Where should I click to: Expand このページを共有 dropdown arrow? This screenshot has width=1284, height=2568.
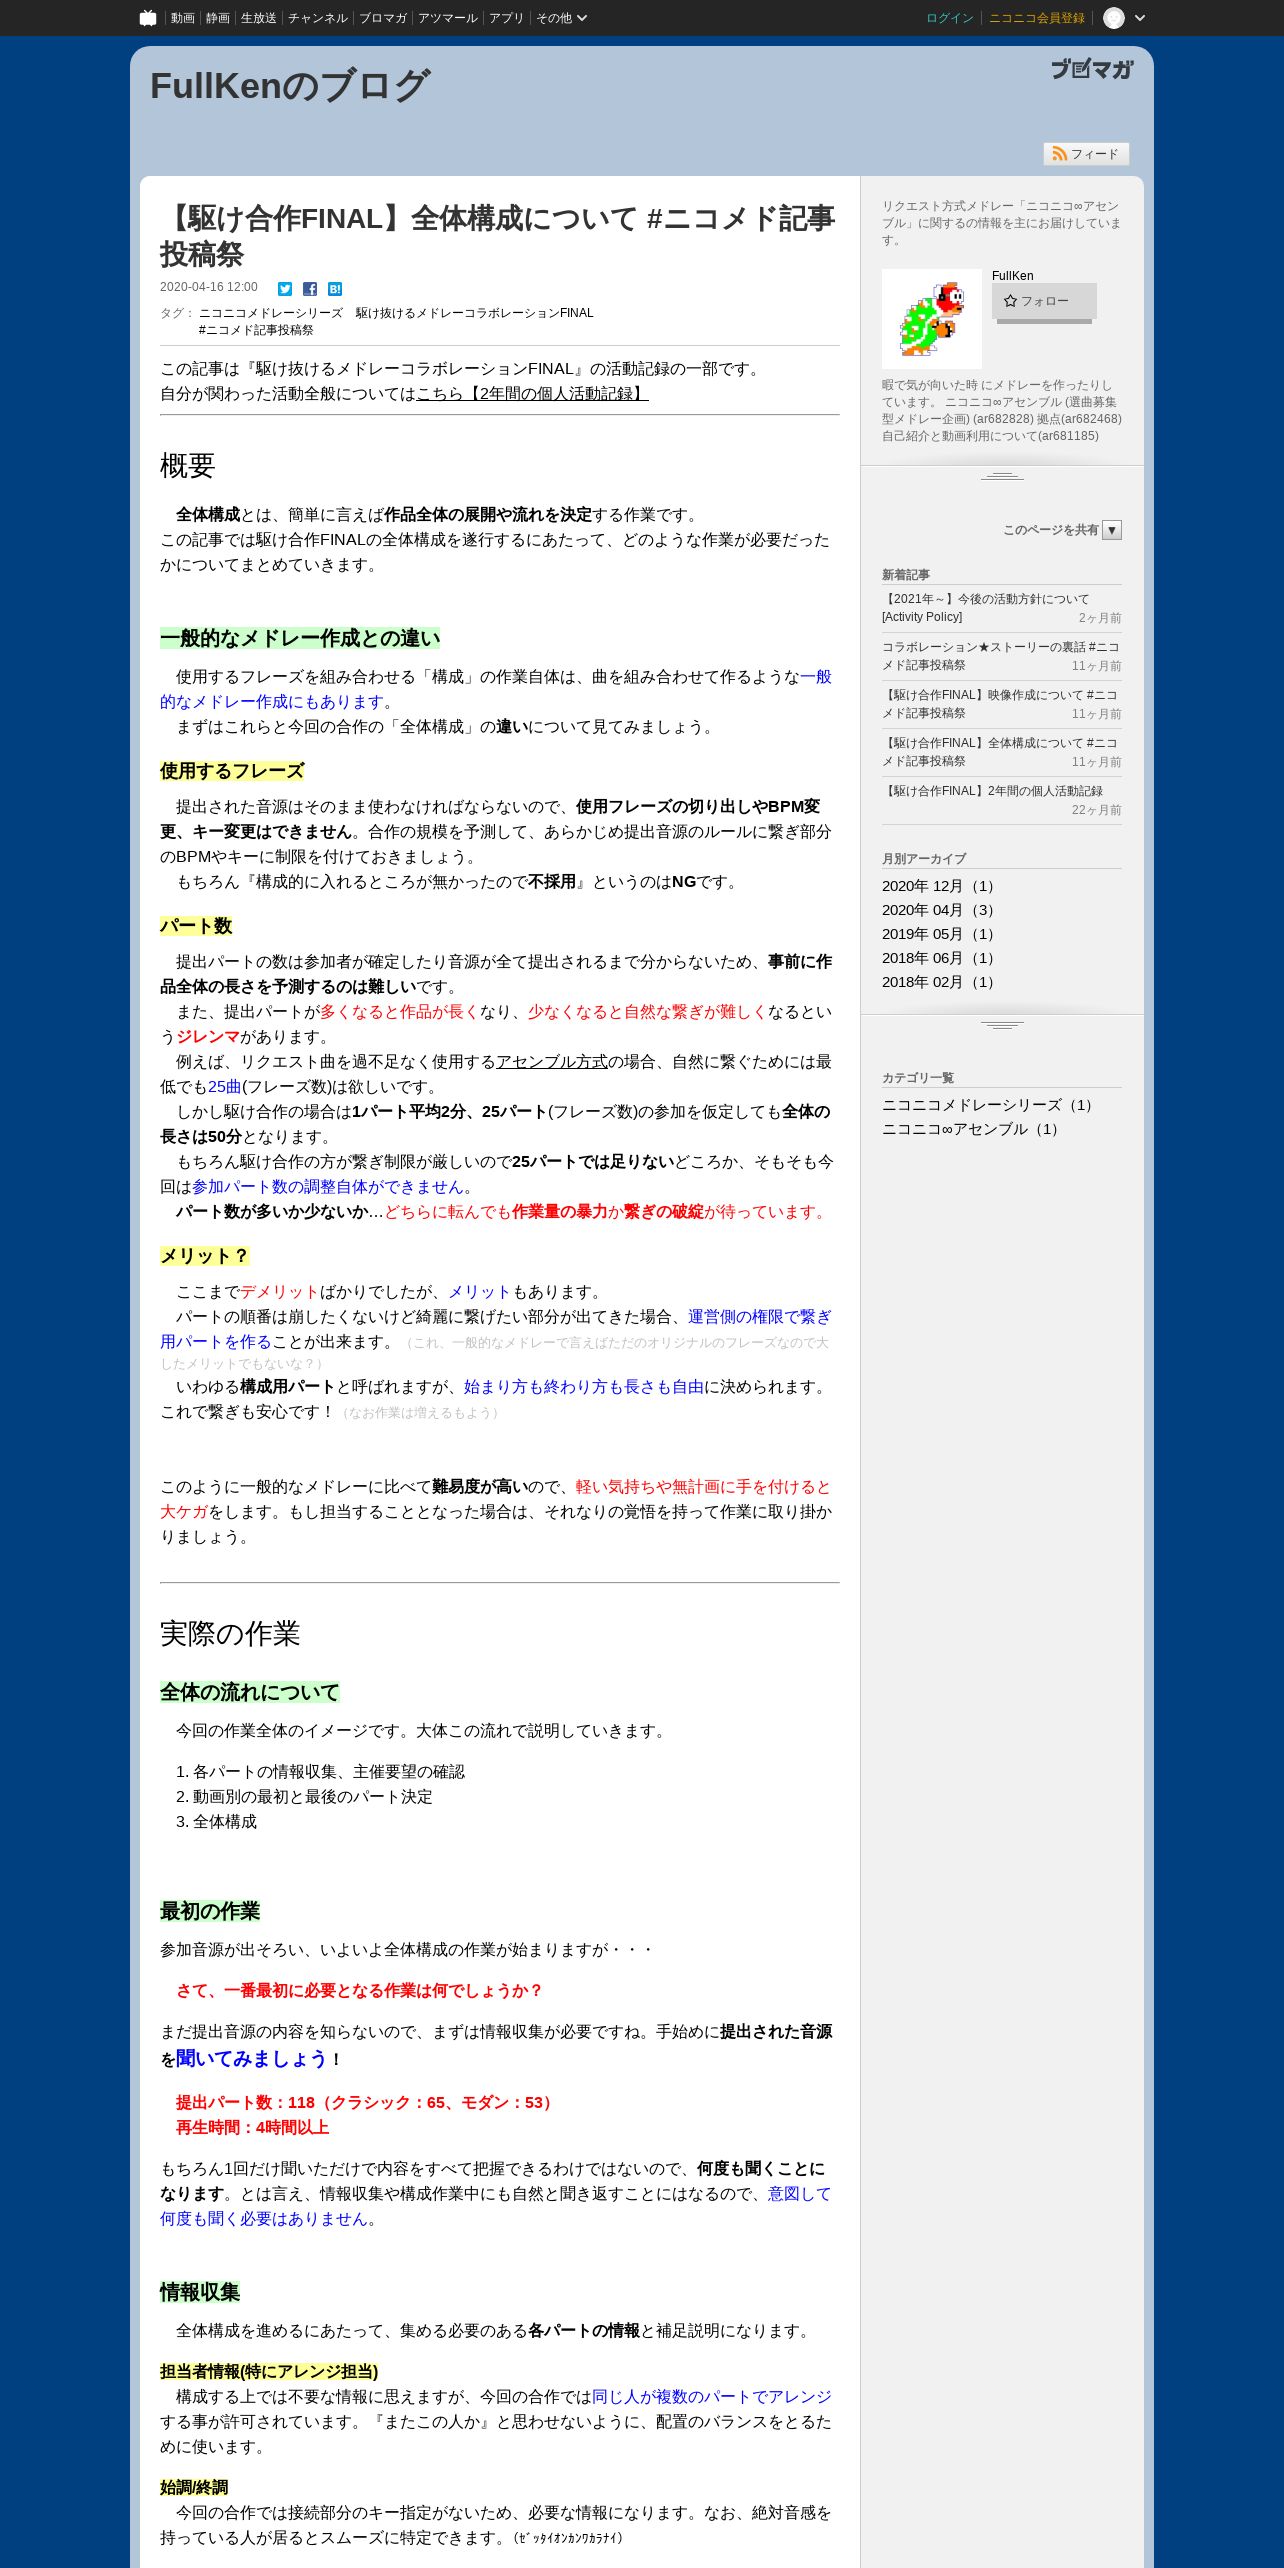point(1112,530)
